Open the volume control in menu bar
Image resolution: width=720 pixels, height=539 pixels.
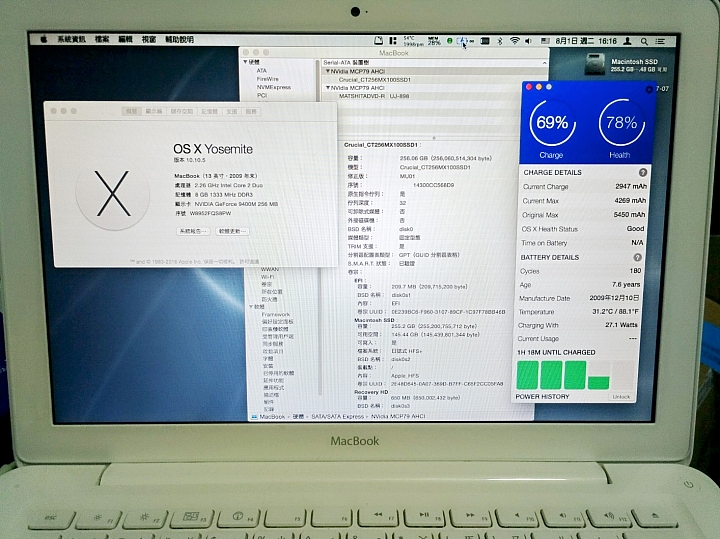click(529, 41)
